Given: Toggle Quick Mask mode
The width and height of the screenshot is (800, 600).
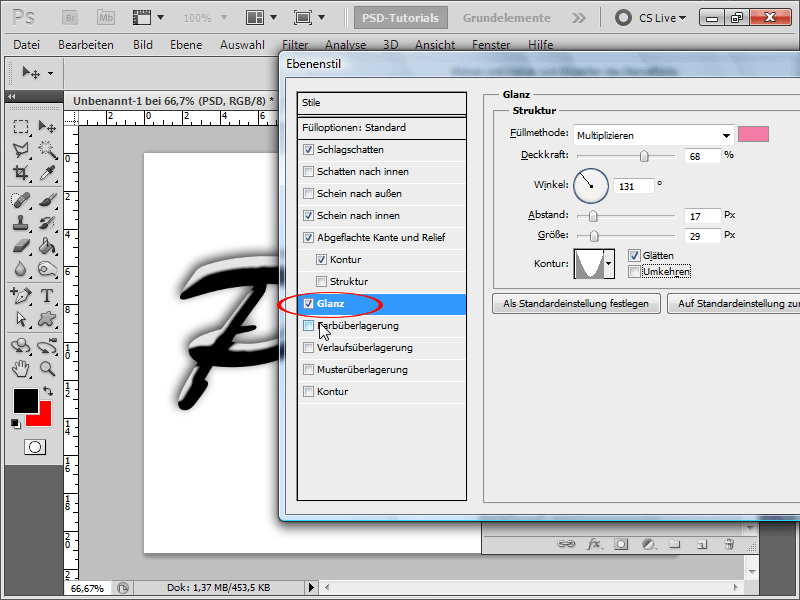Looking at the screenshot, I should pyautogui.click(x=35, y=447).
